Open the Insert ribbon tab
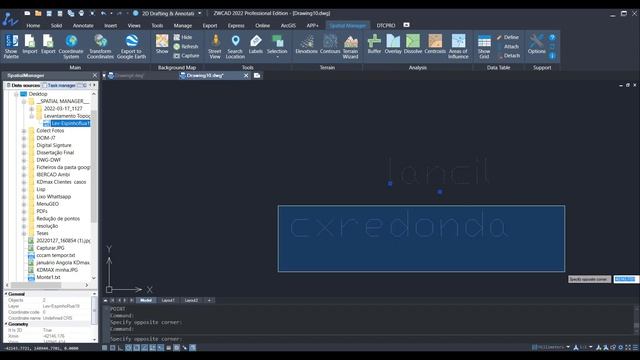The width and height of the screenshot is (640, 360). [x=110, y=25]
